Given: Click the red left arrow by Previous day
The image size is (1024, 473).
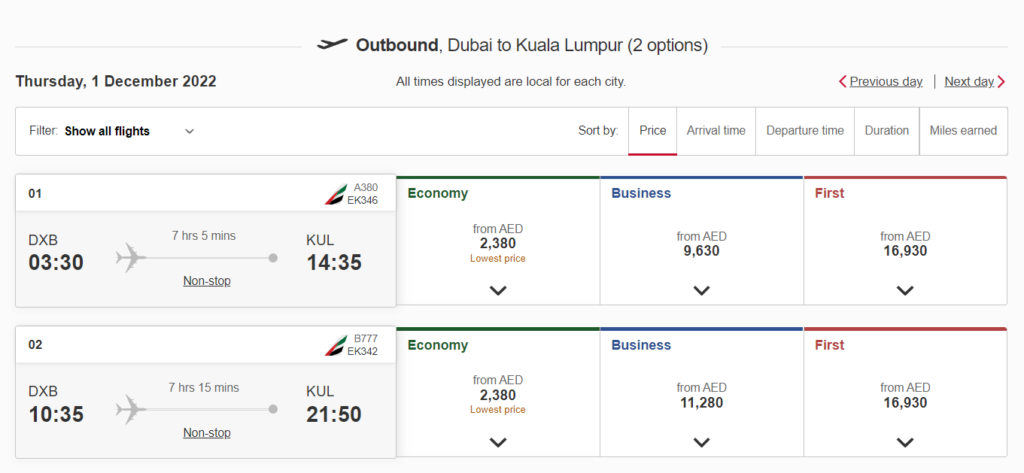Looking at the screenshot, I should coord(842,82).
